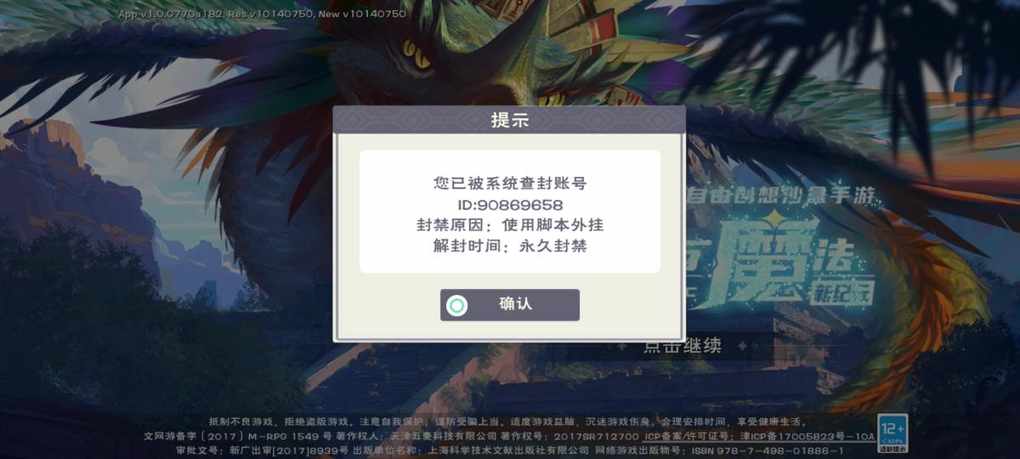Select the account ID 90869658 text
The height and width of the screenshot is (459, 1020).
[x=509, y=205]
